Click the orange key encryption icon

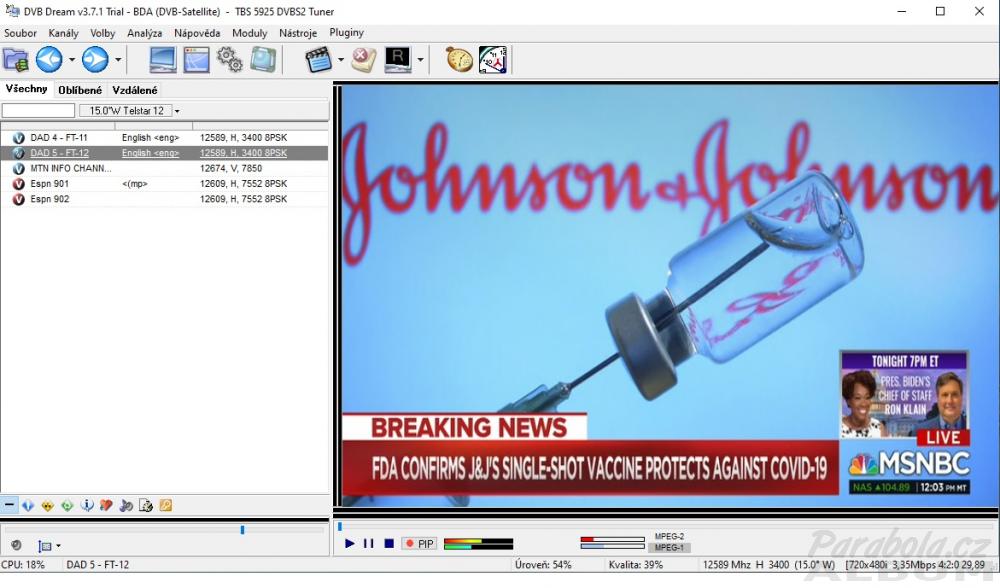pos(166,506)
